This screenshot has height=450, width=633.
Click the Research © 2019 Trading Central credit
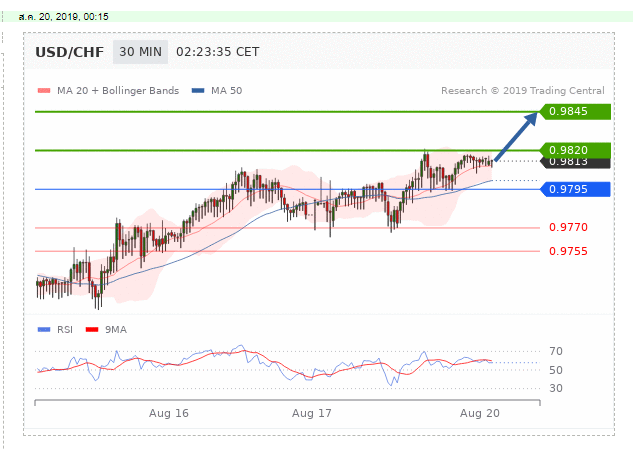pyautogui.click(x=523, y=91)
